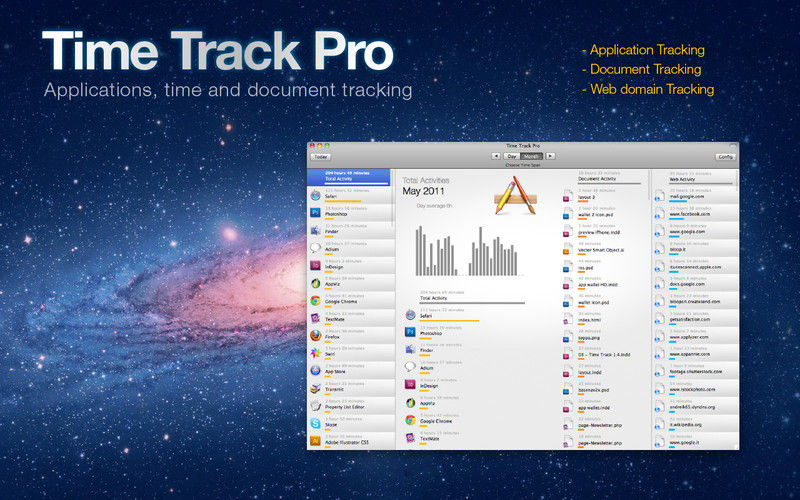
Task: Select the Transmit icon in sidebar
Action: coord(315,388)
